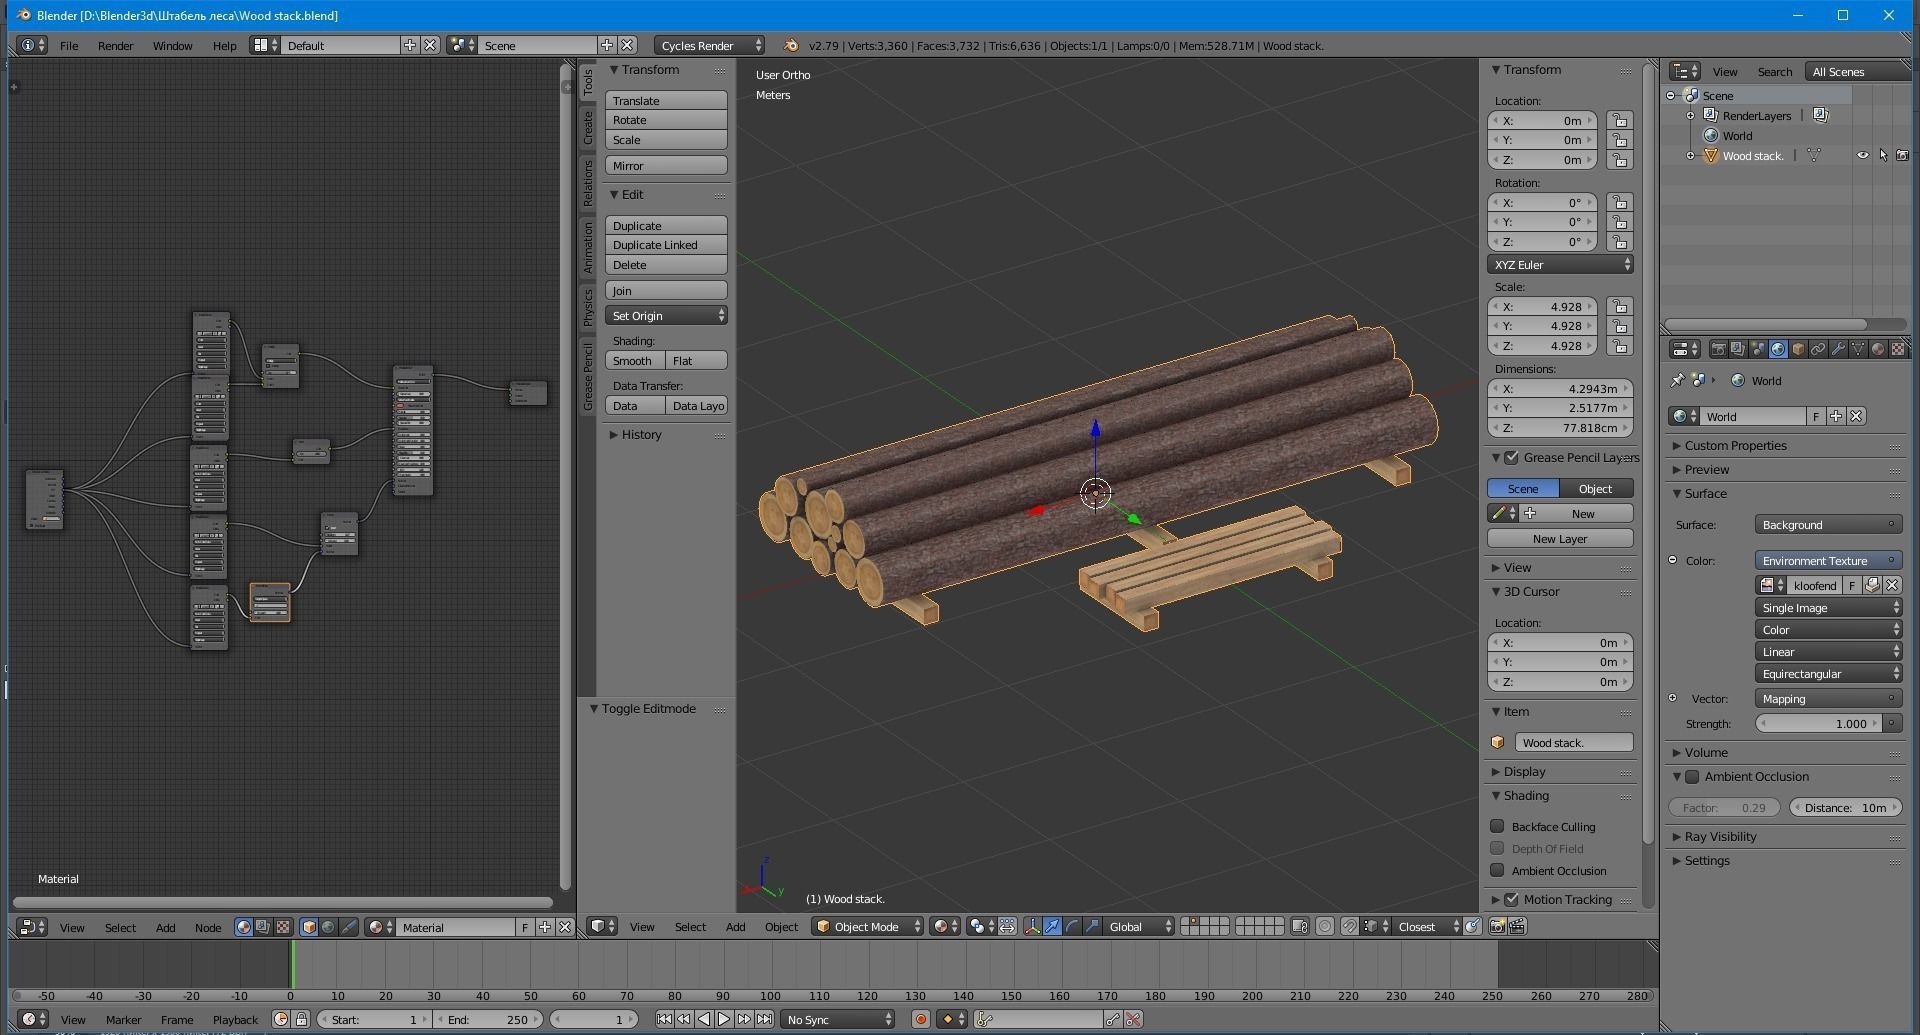Open the Modifiers wrench icon

(x=1838, y=348)
